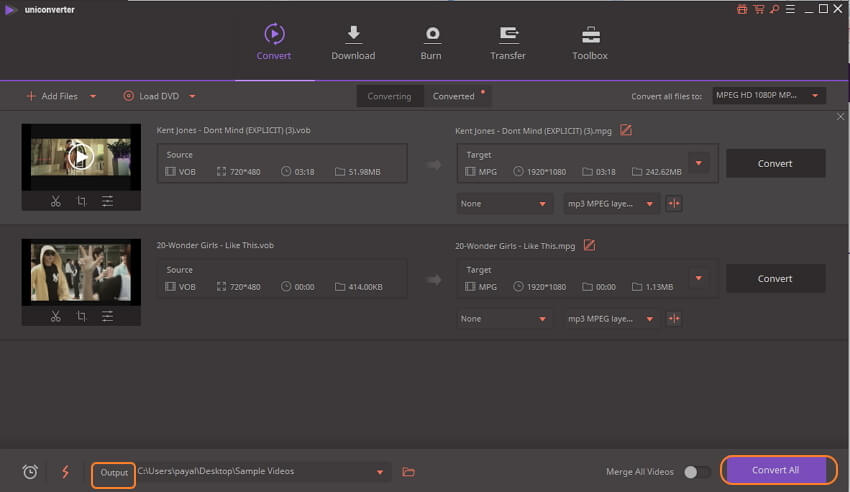Open the output path dropdown
The width and height of the screenshot is (850, 492).
click(380, 472)
